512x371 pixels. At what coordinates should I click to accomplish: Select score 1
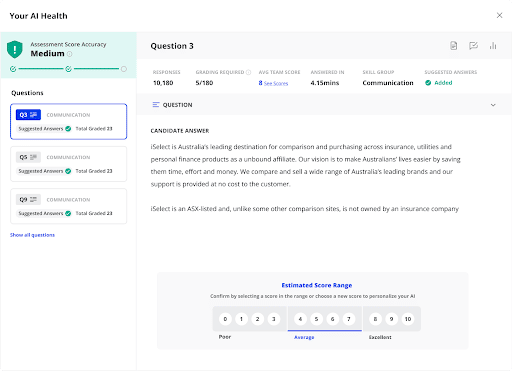tap(241, 319)
